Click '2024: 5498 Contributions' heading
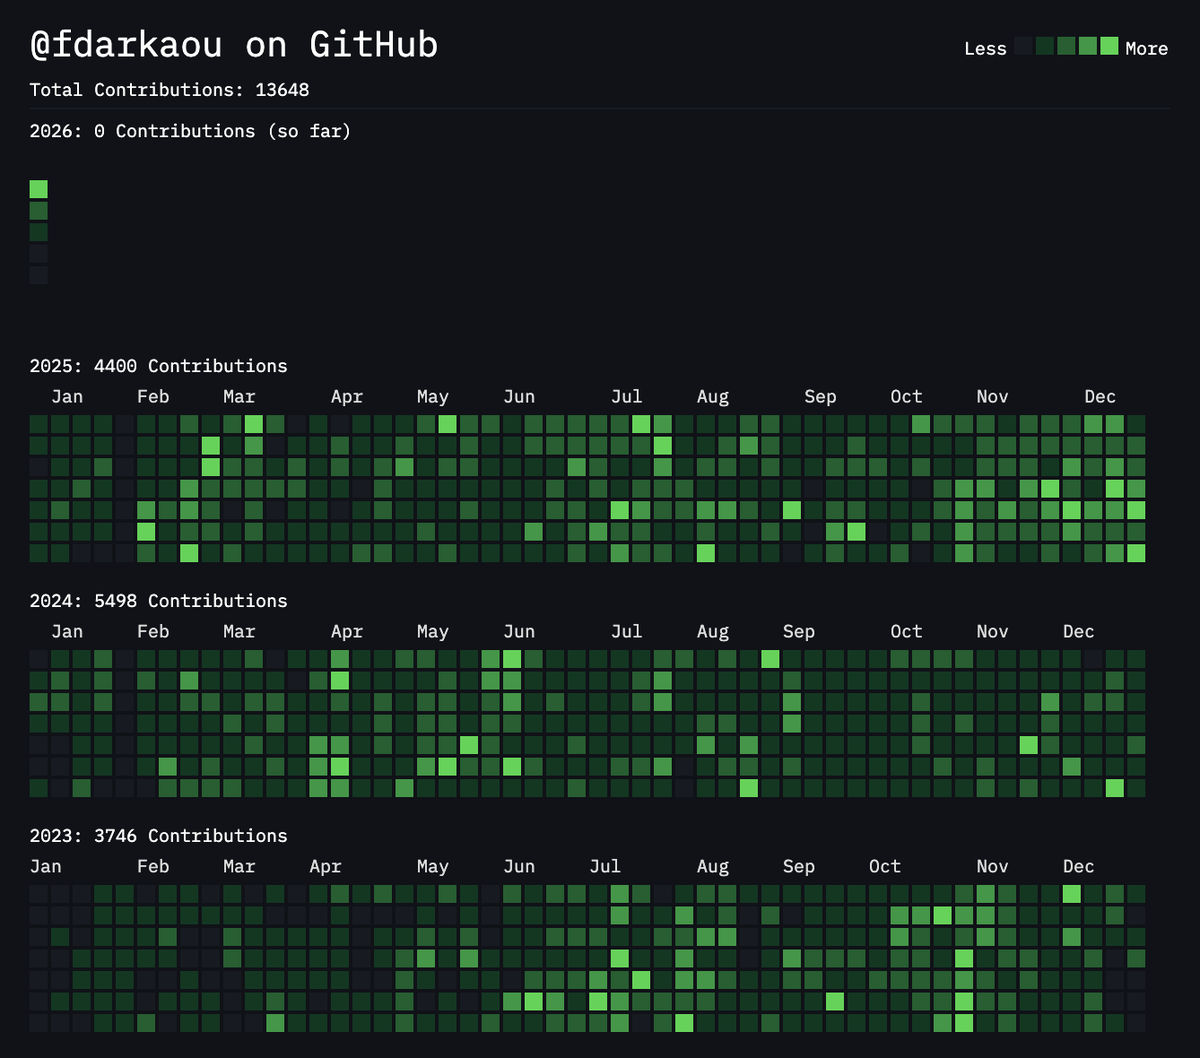The image size is (1200, 1058). (x=159, y=601)
